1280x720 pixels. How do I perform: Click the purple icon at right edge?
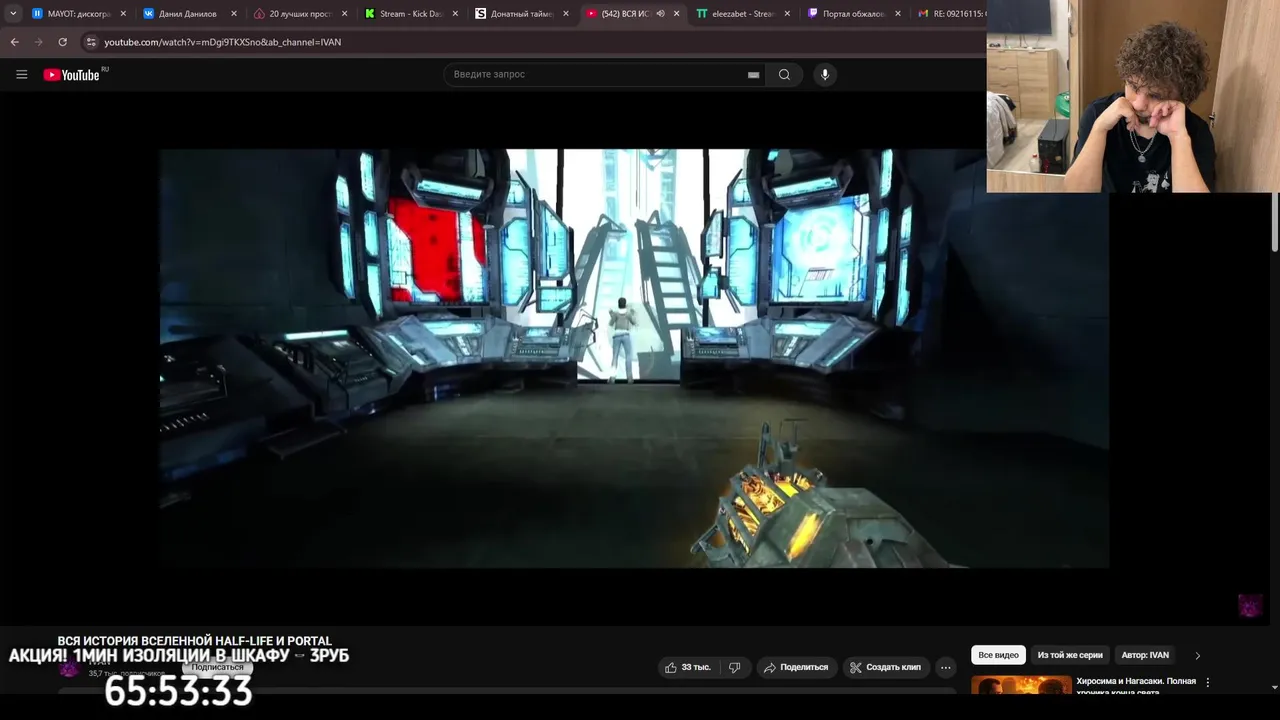[x=1250, y=605]
